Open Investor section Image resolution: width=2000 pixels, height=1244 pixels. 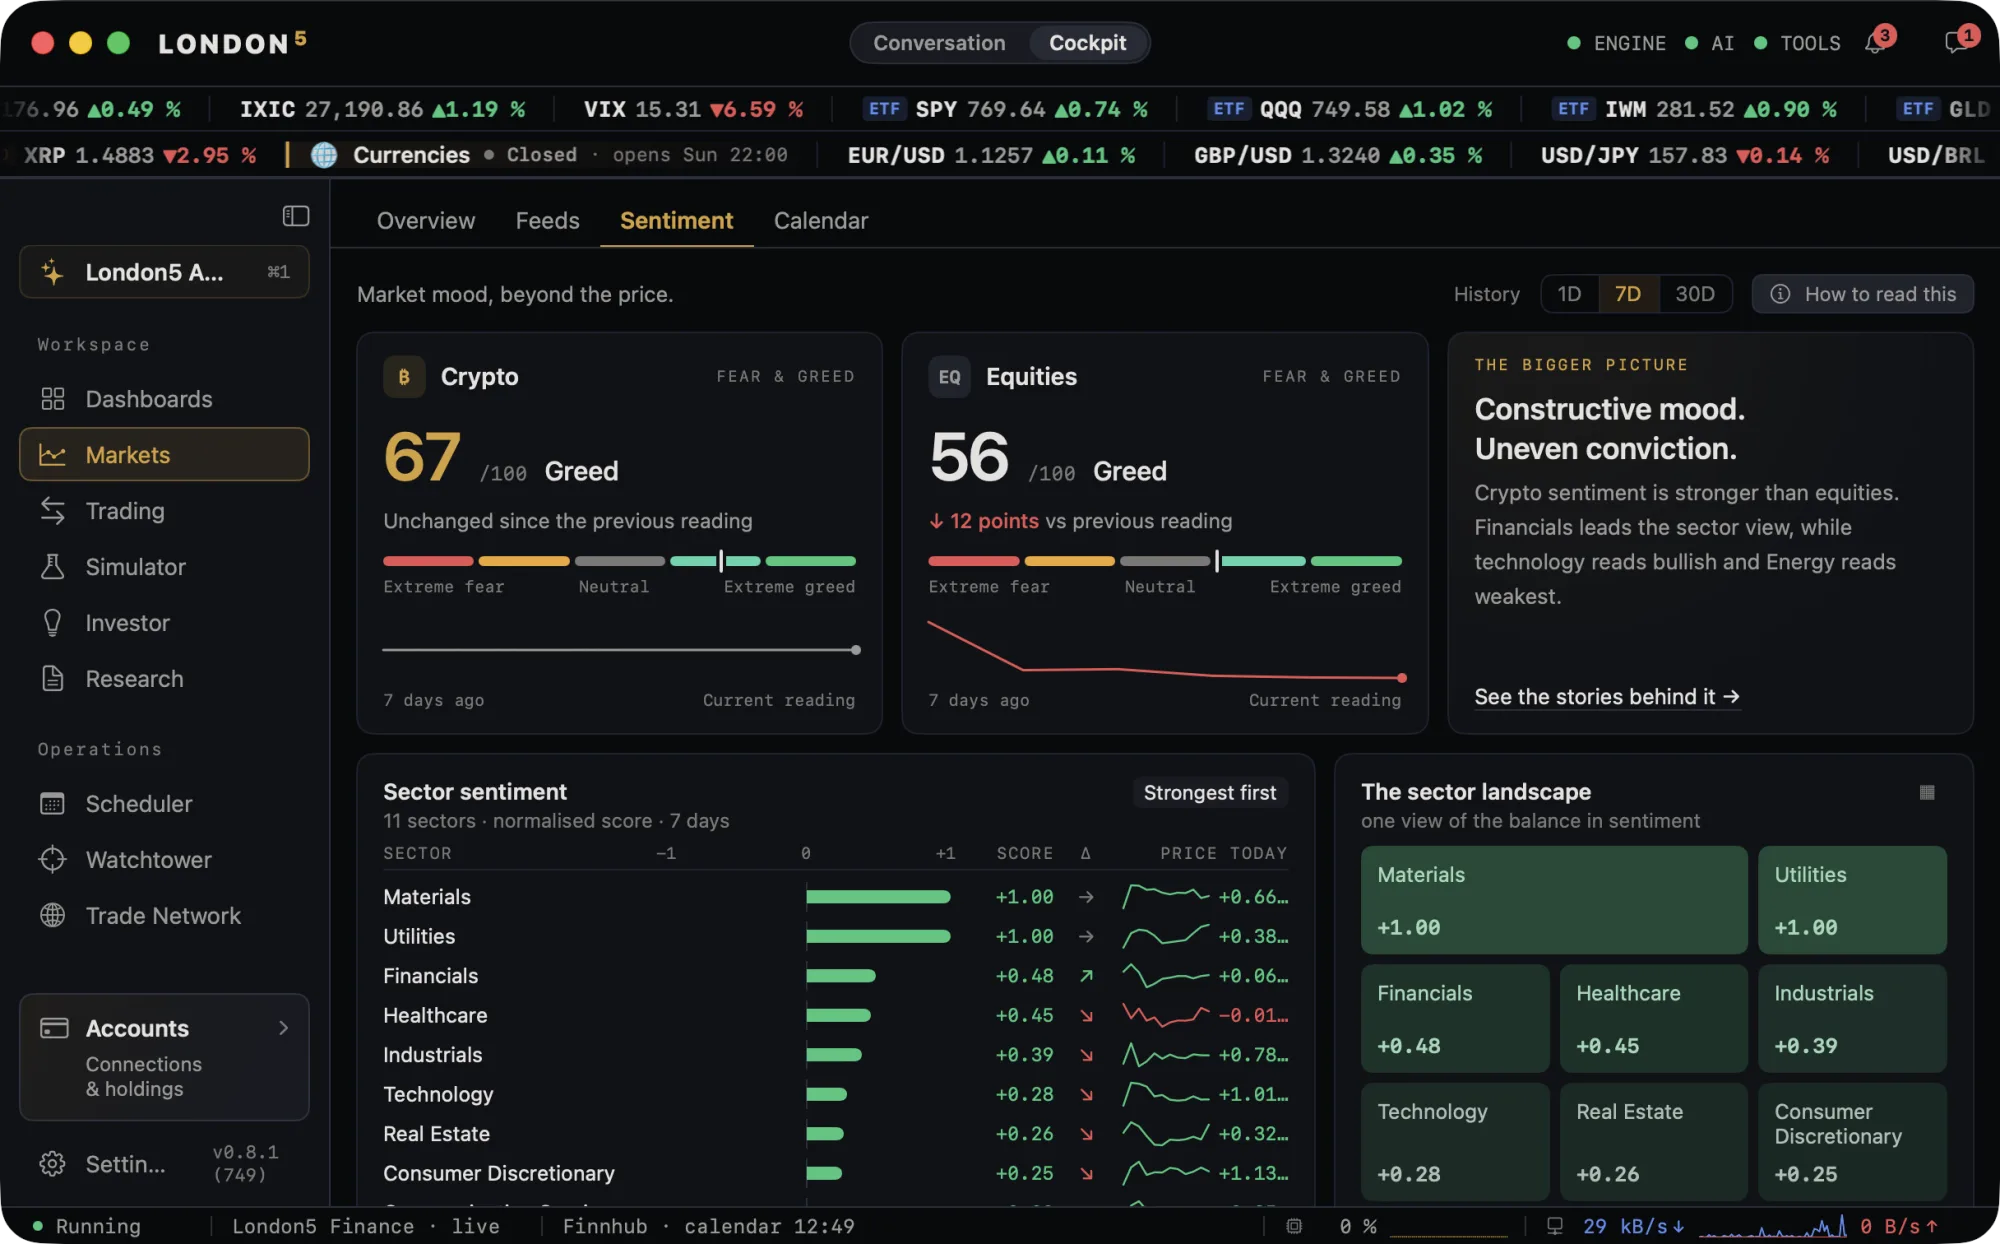[x=164, y=623]
